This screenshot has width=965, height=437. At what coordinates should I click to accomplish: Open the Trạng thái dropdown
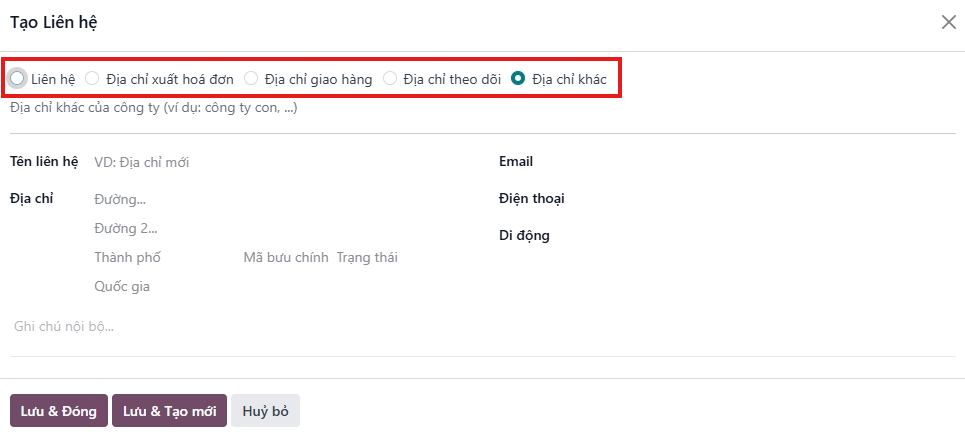tap(407, 257)
